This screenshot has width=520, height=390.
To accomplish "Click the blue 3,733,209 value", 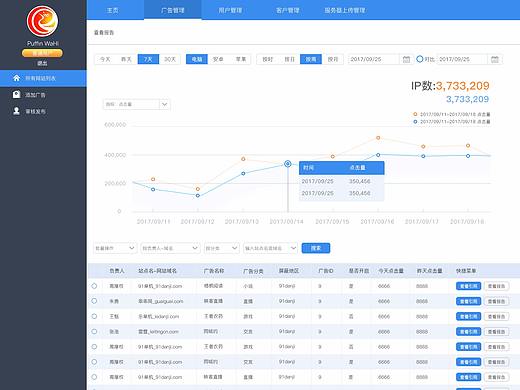I will coord(467,99).
